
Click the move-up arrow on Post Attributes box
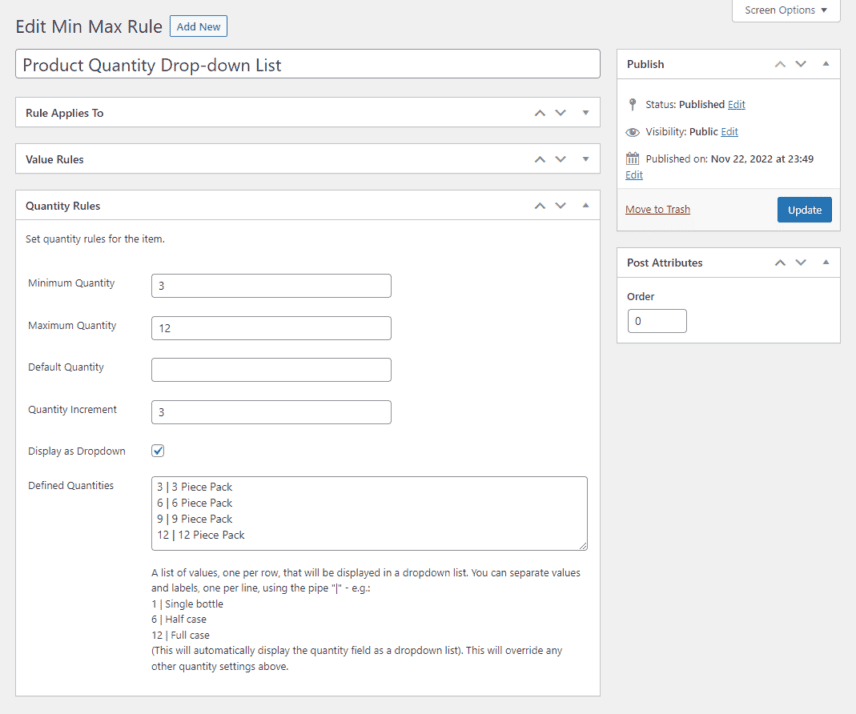point(779,262)
